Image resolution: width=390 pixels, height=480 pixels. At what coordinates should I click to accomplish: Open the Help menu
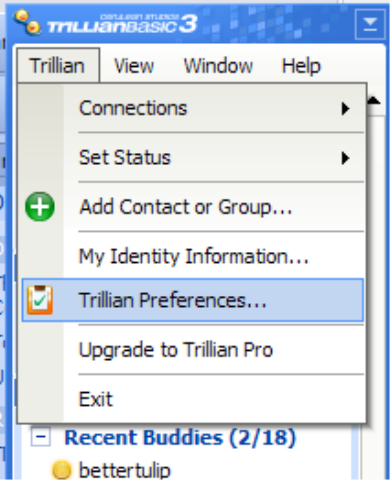(301, 66)
